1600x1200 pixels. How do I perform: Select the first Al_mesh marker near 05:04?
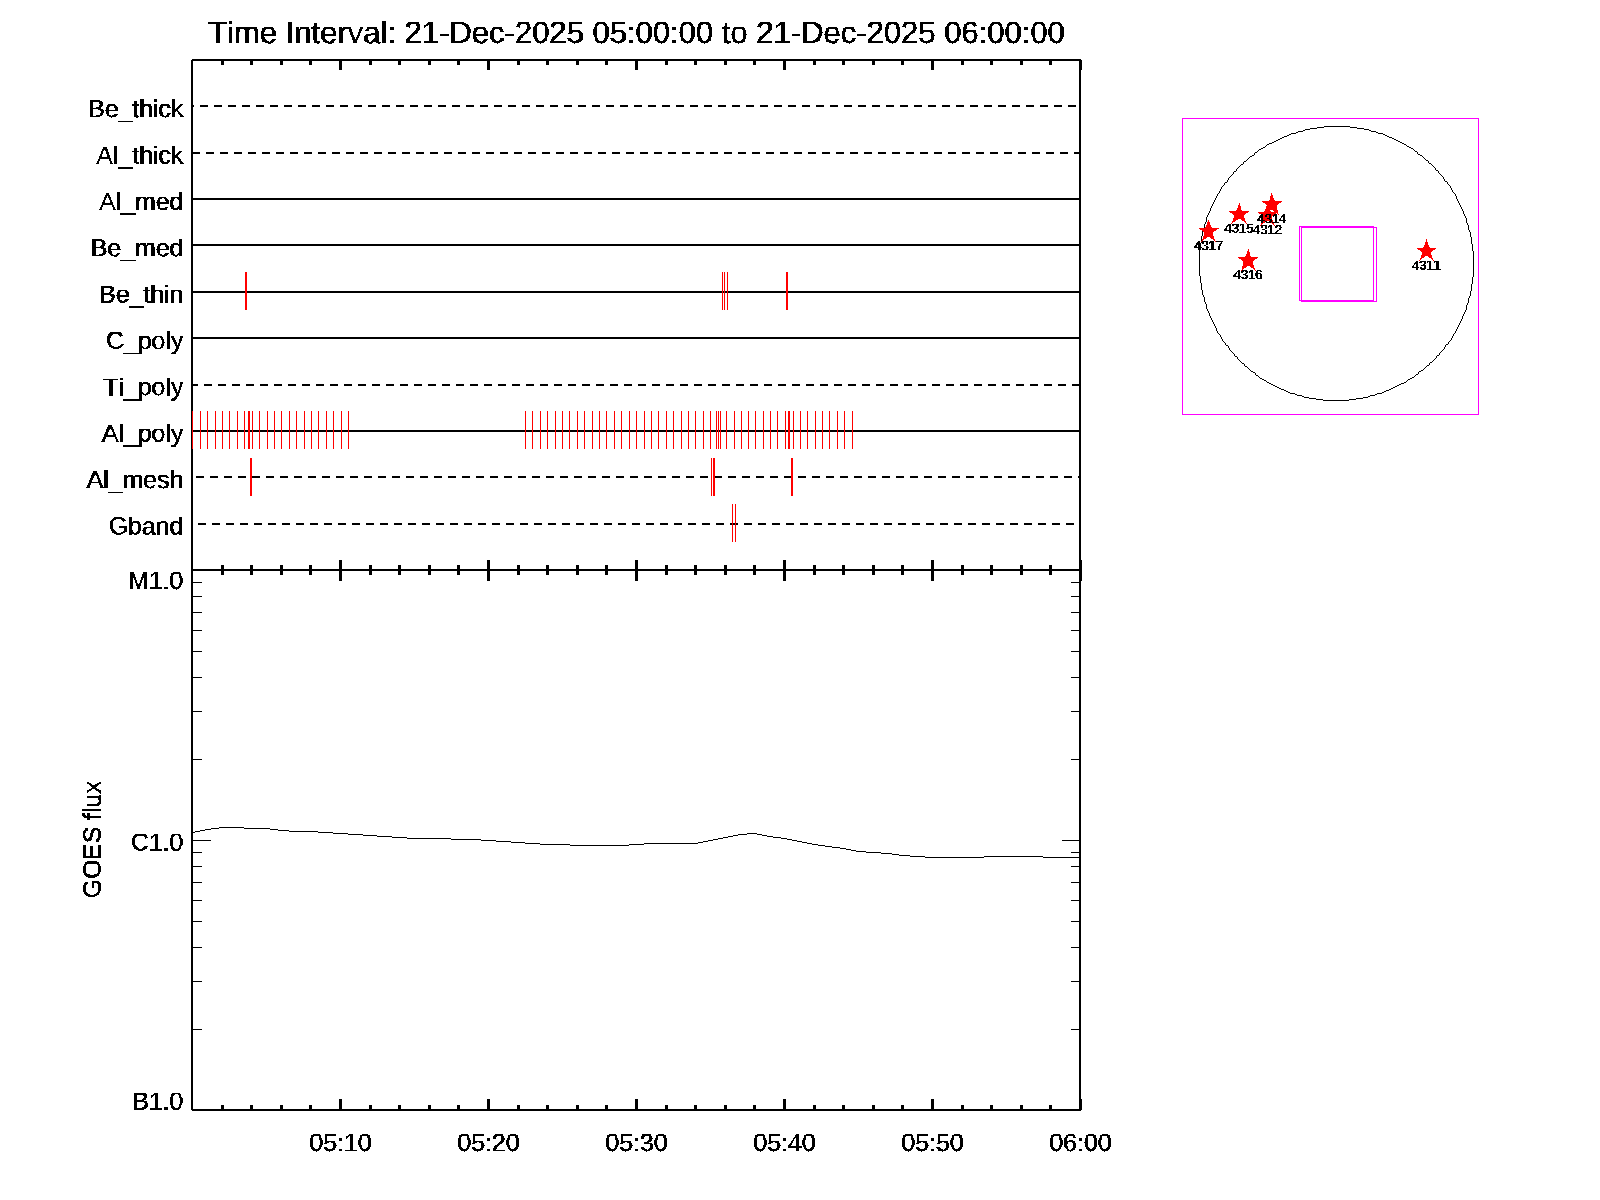[251, 477]
